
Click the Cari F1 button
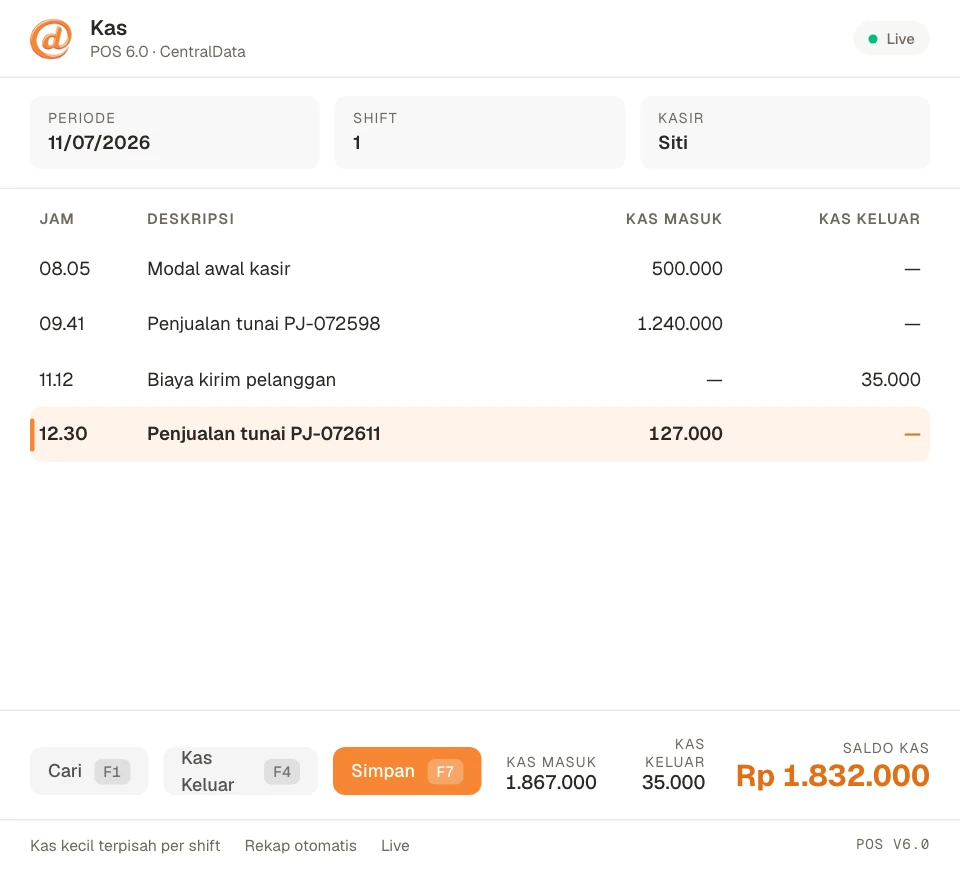point(89,771)
